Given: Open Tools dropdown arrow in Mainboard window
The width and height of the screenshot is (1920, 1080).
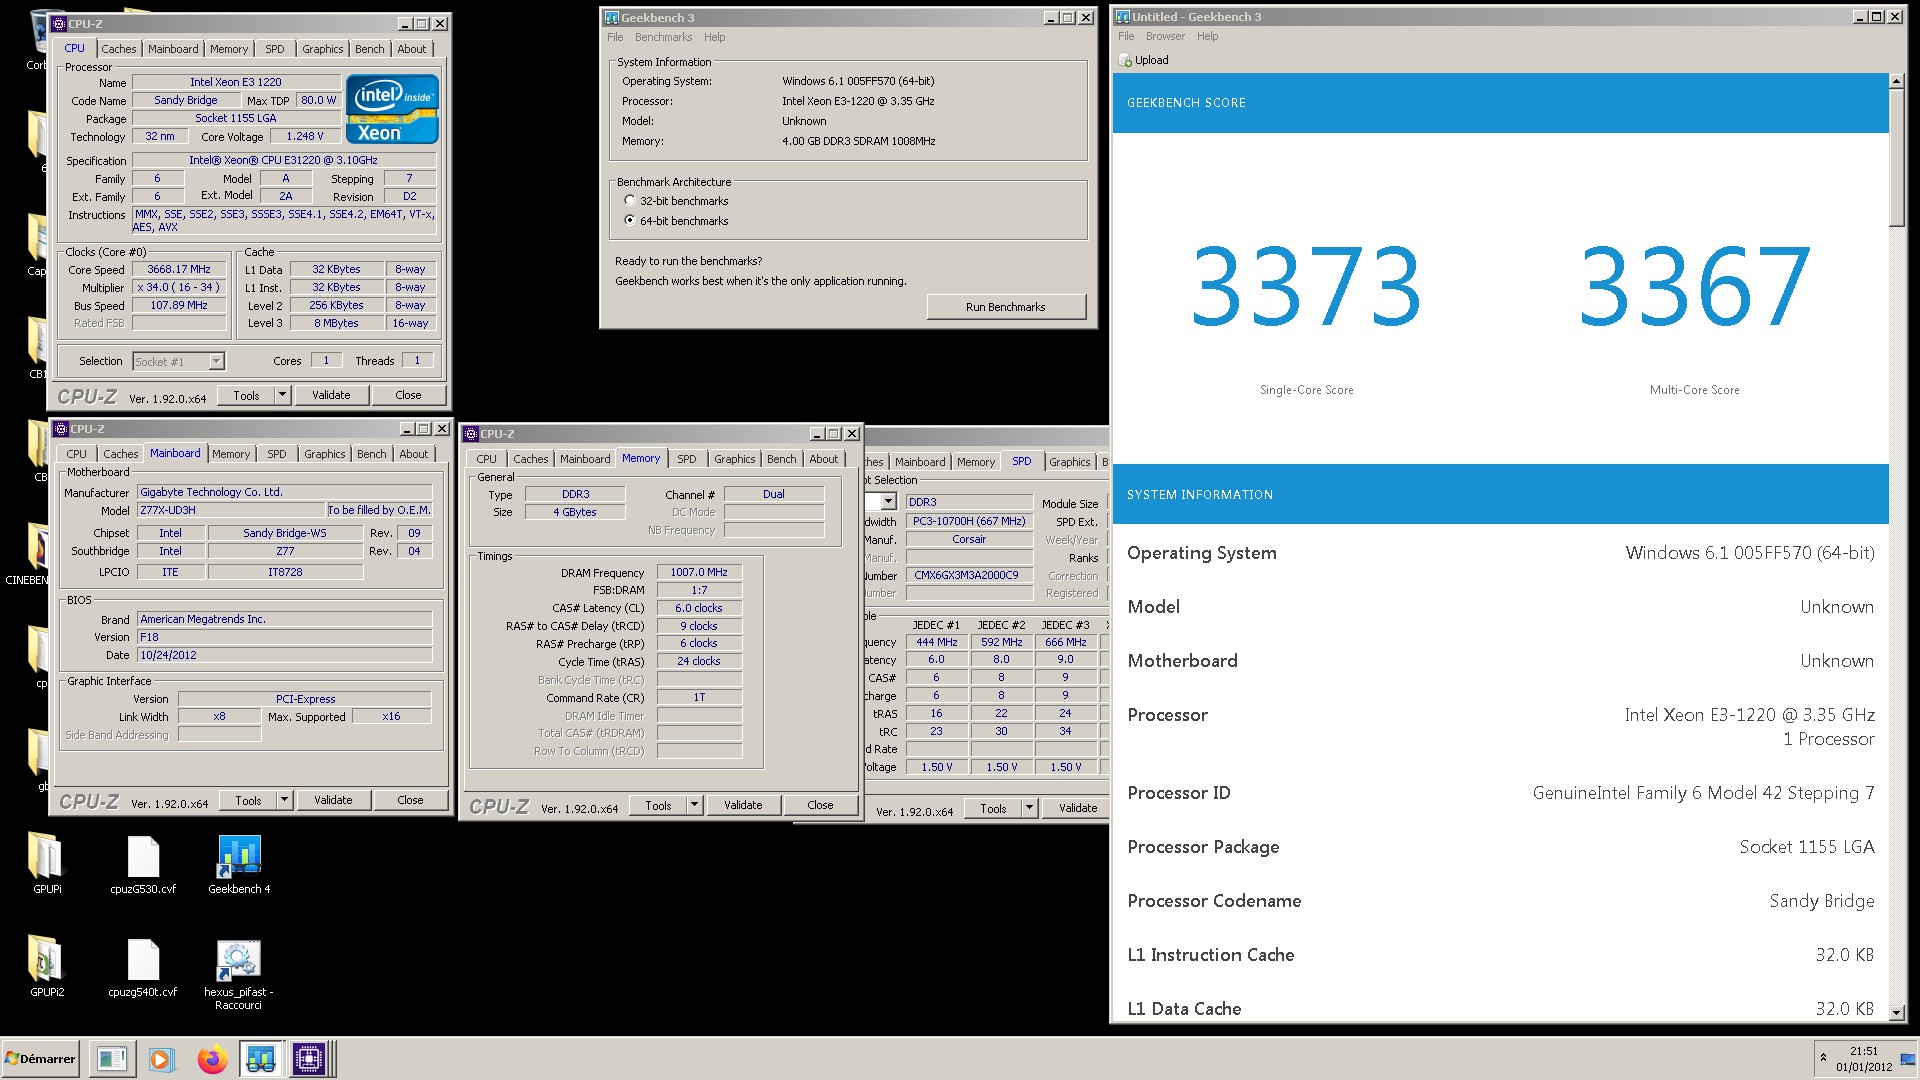Looking at the screenshot, I should click(284, 800).
